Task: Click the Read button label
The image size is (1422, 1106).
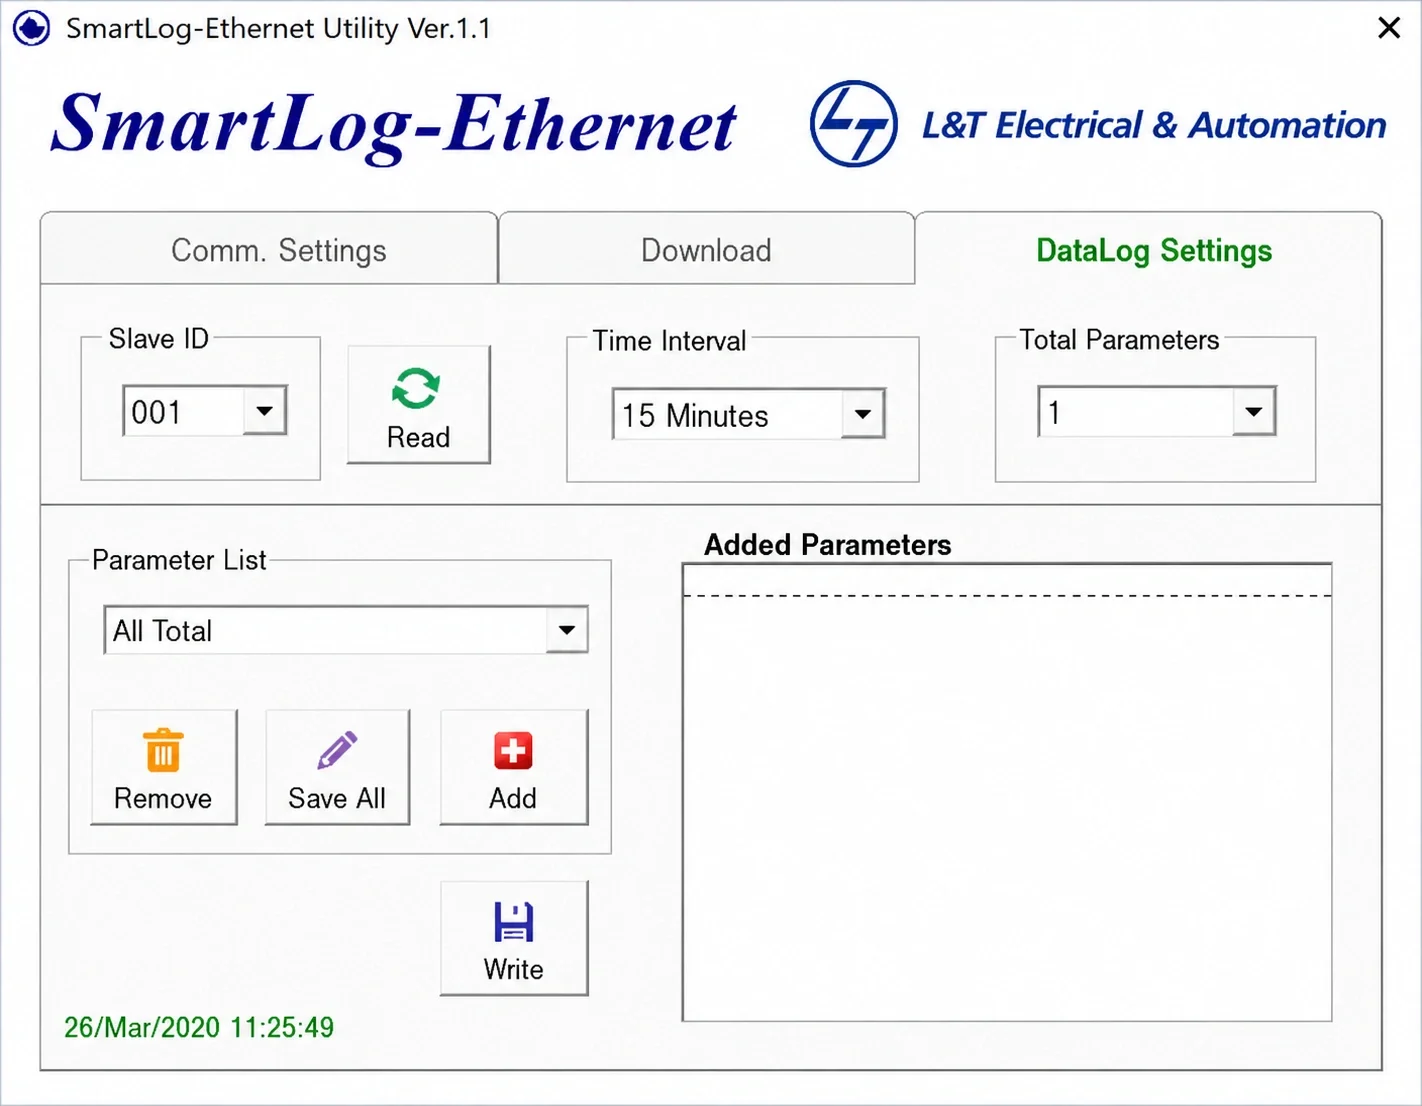Action: point(418,438)
